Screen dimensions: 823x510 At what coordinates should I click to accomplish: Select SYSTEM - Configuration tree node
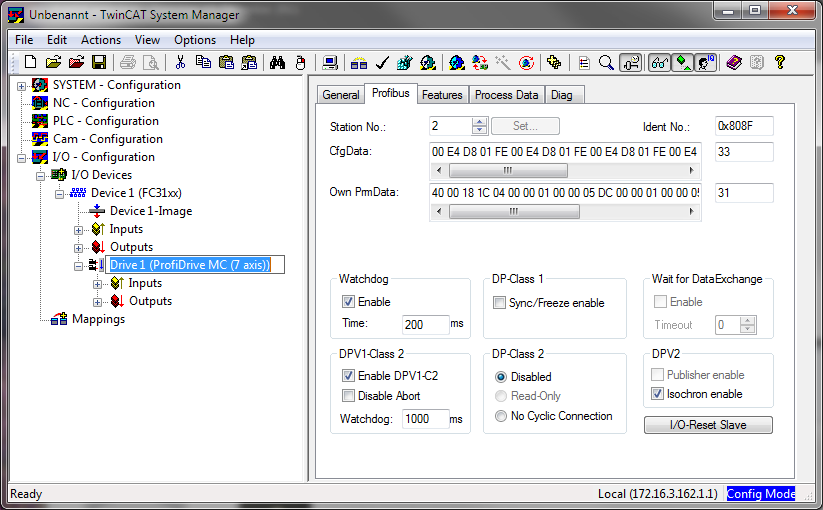pos(117,85)
